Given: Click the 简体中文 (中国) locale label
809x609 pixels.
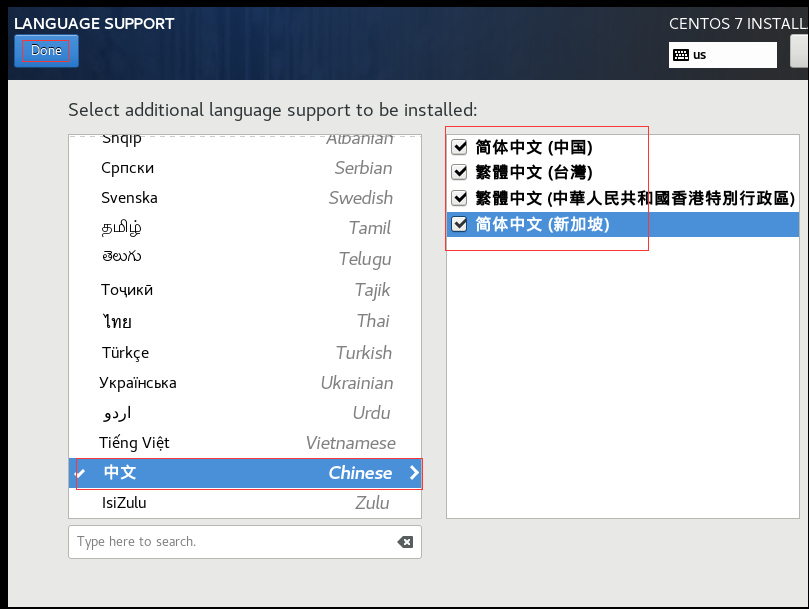Looking at the screenshot, I should [x=534, y=148].
